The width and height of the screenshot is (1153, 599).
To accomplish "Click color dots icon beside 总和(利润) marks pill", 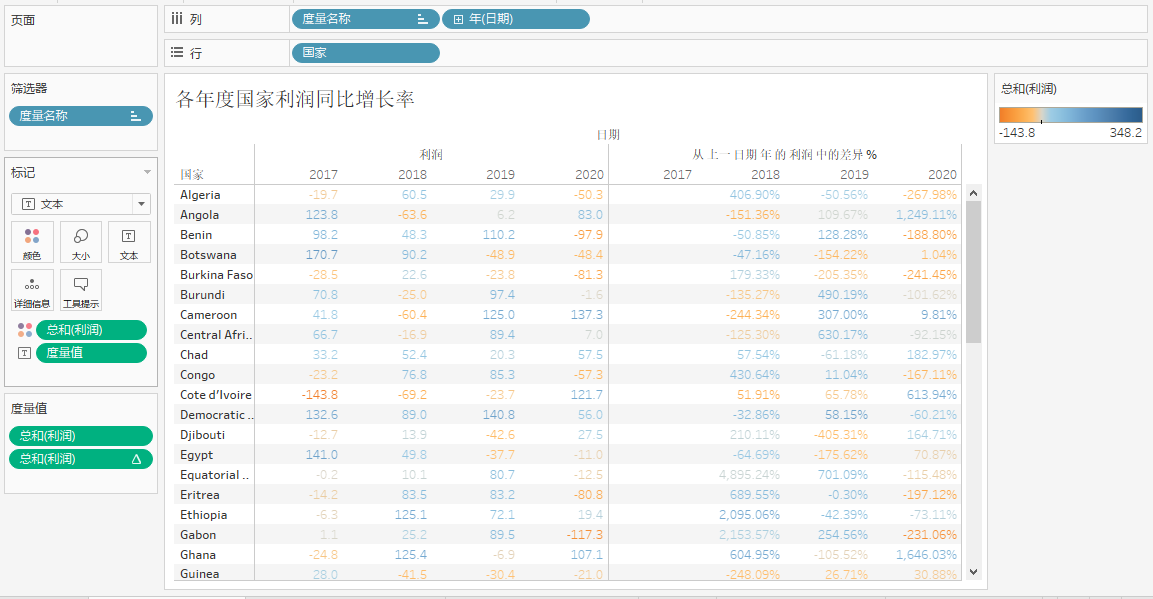I will tap(25, 331).
